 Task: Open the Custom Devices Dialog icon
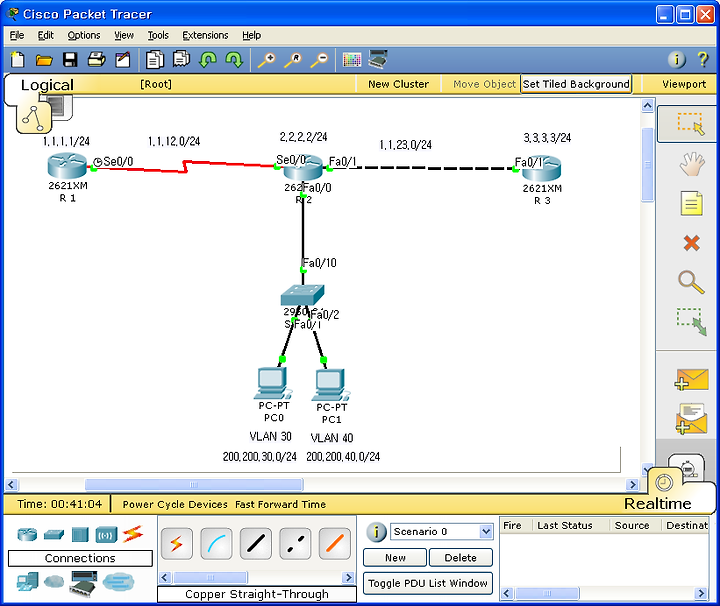tap(378, 59)
